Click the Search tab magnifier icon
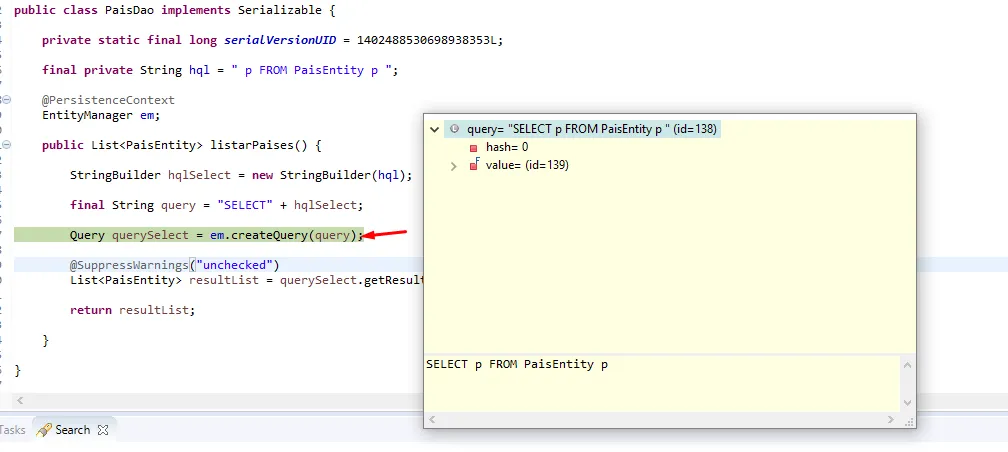This screenshot has width=1008, height=452. [x=44, y=430]
